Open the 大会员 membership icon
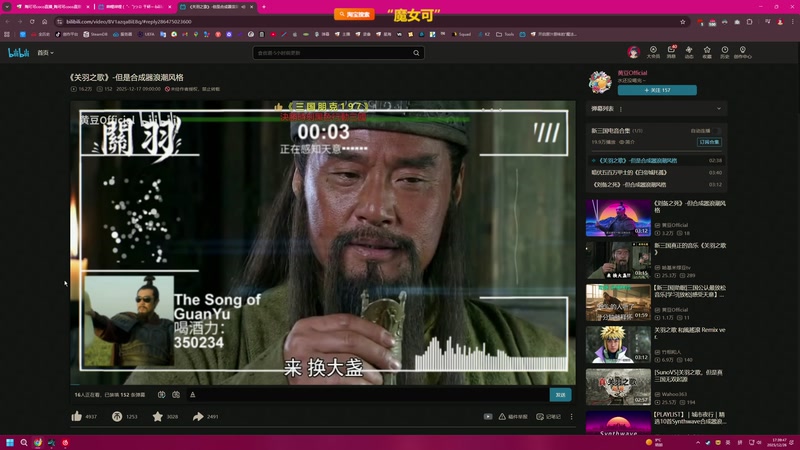The image size is (800, 450). [653, 52]
